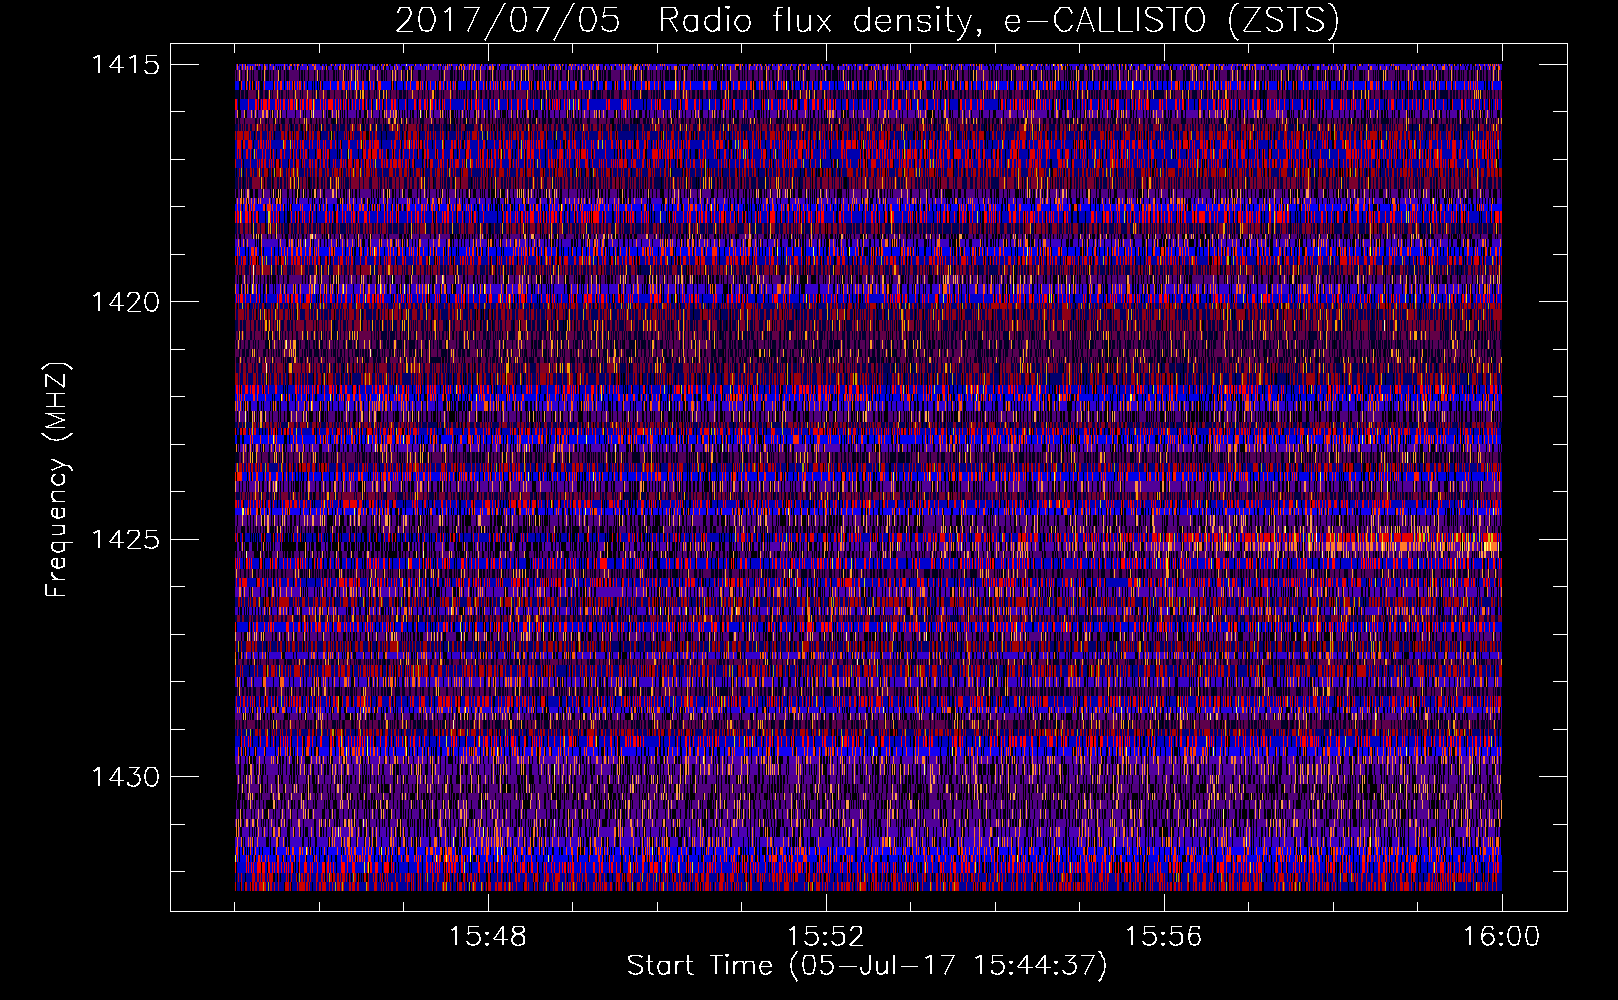Click the 15:56 time tick label
The image size is (1618, 1000).
click(1163, 937)
